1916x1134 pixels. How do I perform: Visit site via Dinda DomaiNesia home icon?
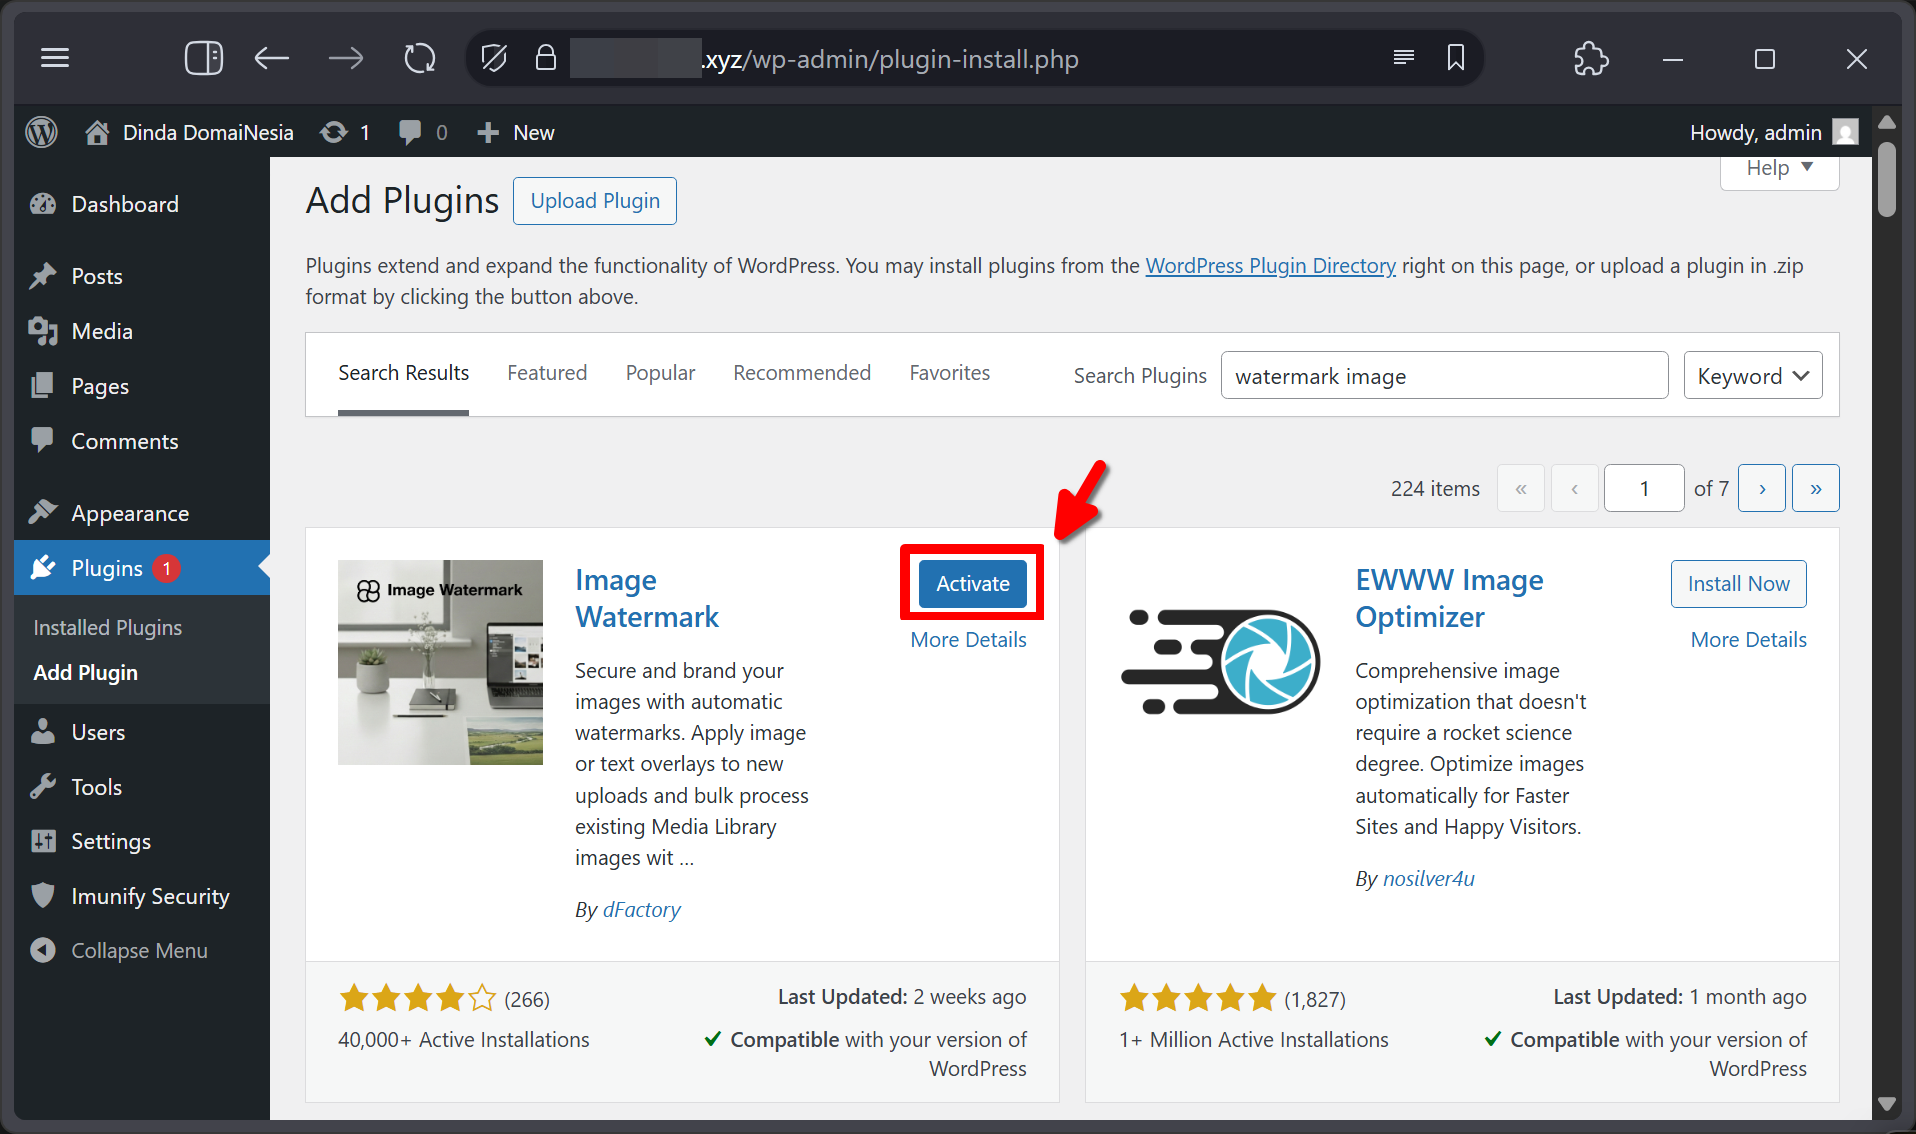pos(96,132)
